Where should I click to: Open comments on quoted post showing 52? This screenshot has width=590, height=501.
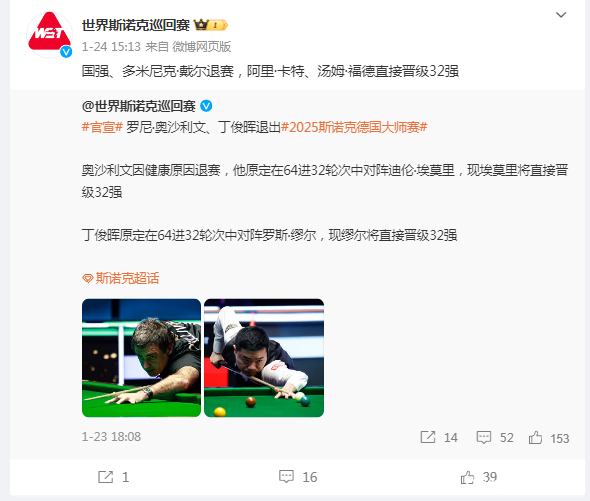pyautogui.click(x=495, y=437)
